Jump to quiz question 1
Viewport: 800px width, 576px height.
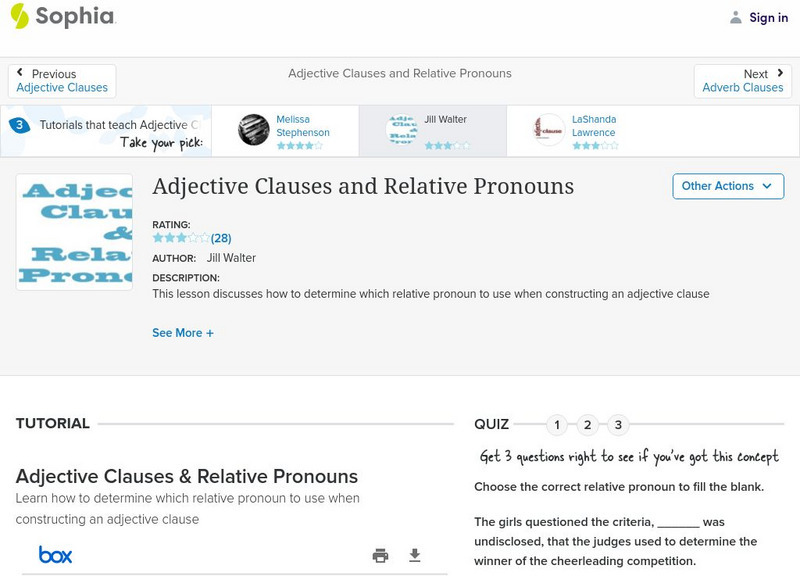[x=557, y=425]
